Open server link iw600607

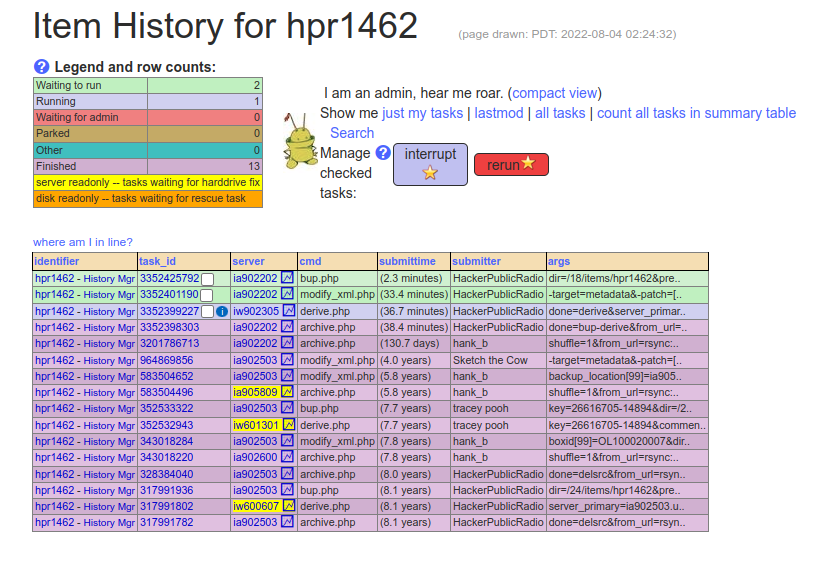[x=256, y=507]
